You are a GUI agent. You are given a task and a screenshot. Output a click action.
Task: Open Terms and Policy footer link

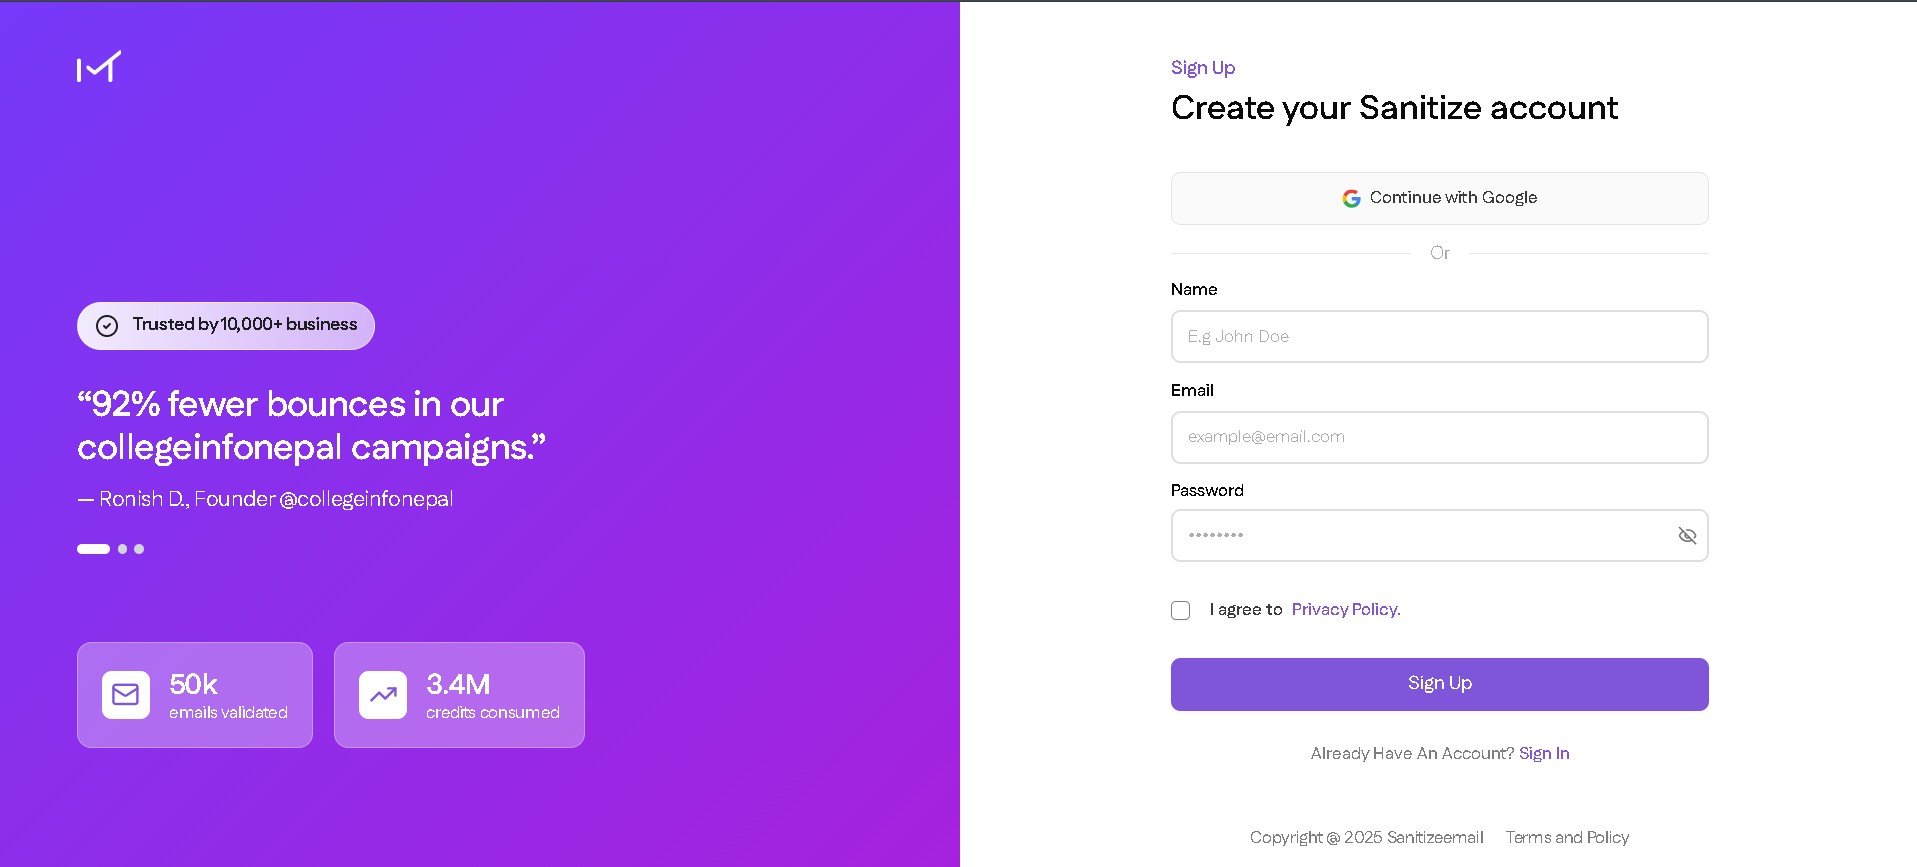(1567, 838)
